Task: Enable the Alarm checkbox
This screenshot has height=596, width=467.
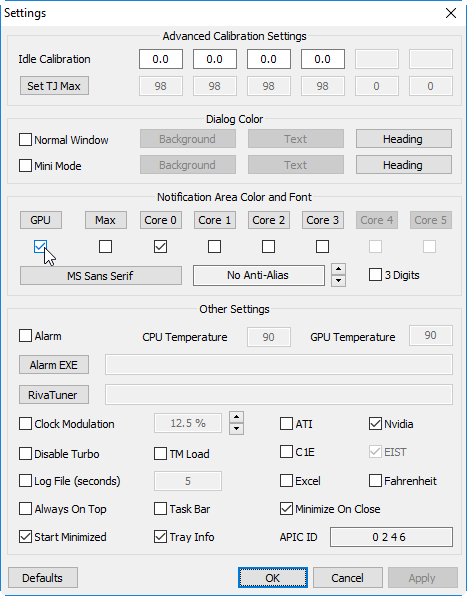Action: (25, 336)
